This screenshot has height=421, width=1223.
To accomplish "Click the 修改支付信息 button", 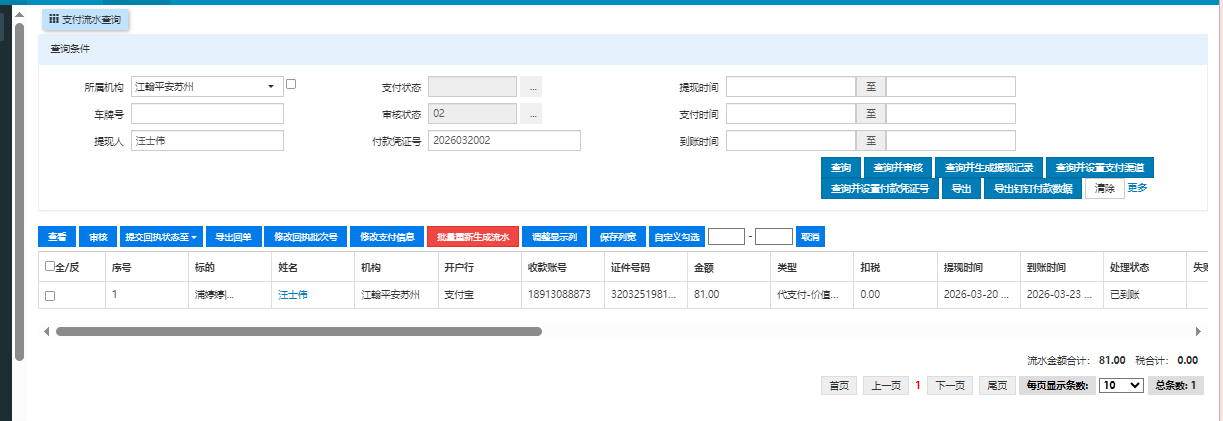I will (386, 237).
